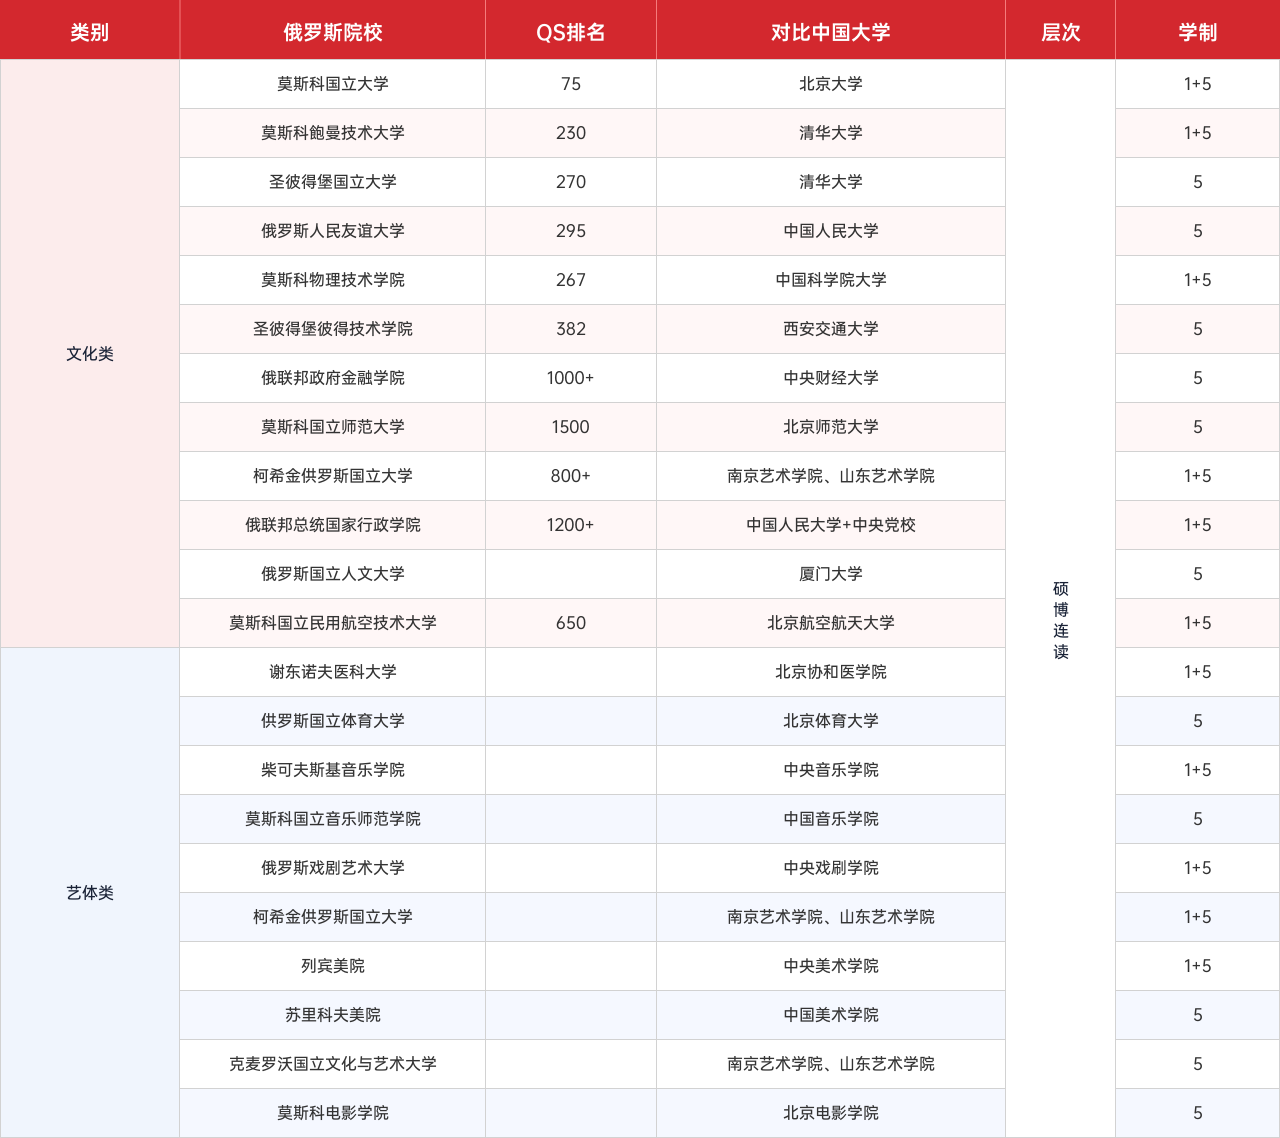Select 列宾美院 cell
1280x1138 pixels.
pyautogui.click(x=333, y=966)
